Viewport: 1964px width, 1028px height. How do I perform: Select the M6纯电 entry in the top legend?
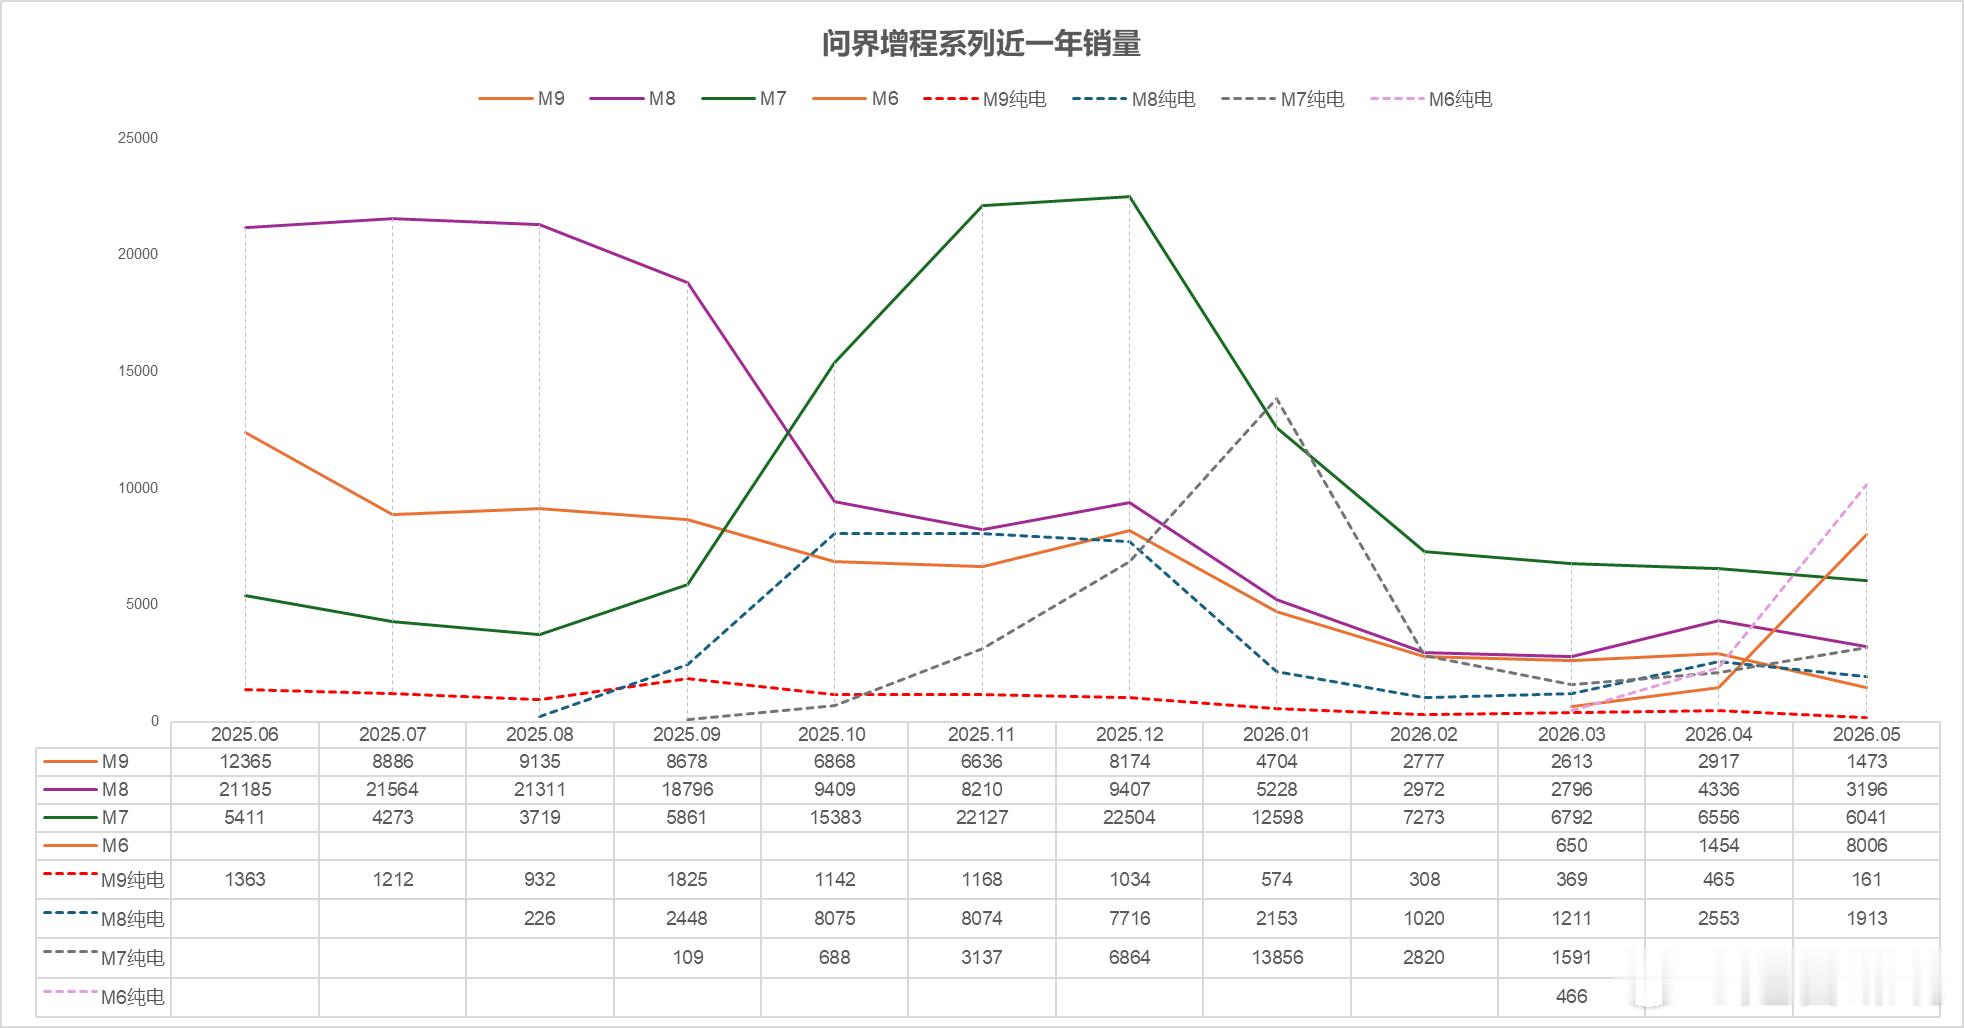pos(1431,99)
